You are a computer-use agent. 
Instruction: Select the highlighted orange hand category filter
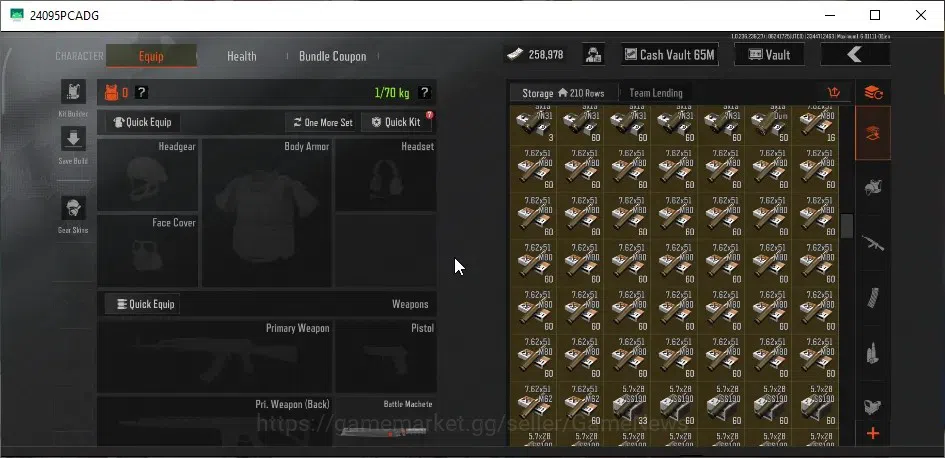pyautogui.click(x=873, y=133)
